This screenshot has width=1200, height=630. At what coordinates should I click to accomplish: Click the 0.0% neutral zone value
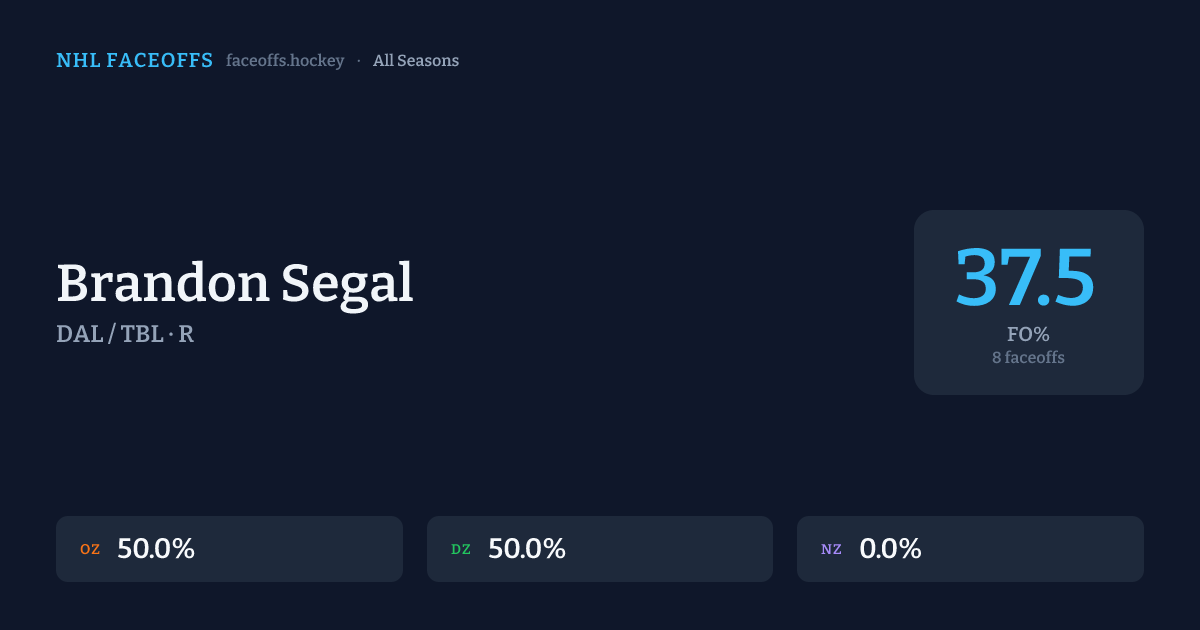tap(890, 549)
